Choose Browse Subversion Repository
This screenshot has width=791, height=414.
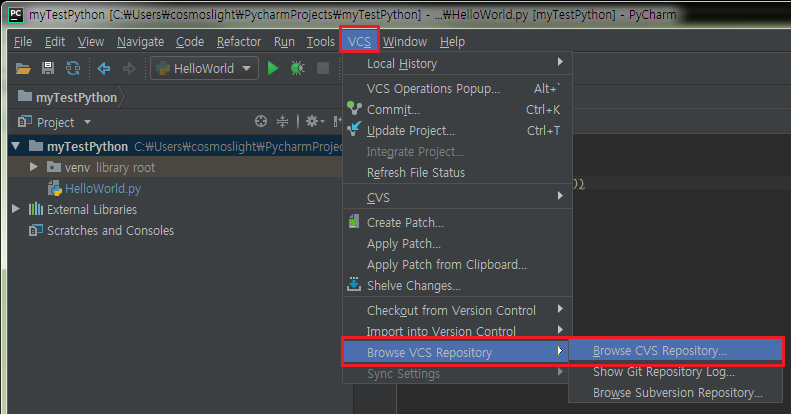click(x=676, y=393)
